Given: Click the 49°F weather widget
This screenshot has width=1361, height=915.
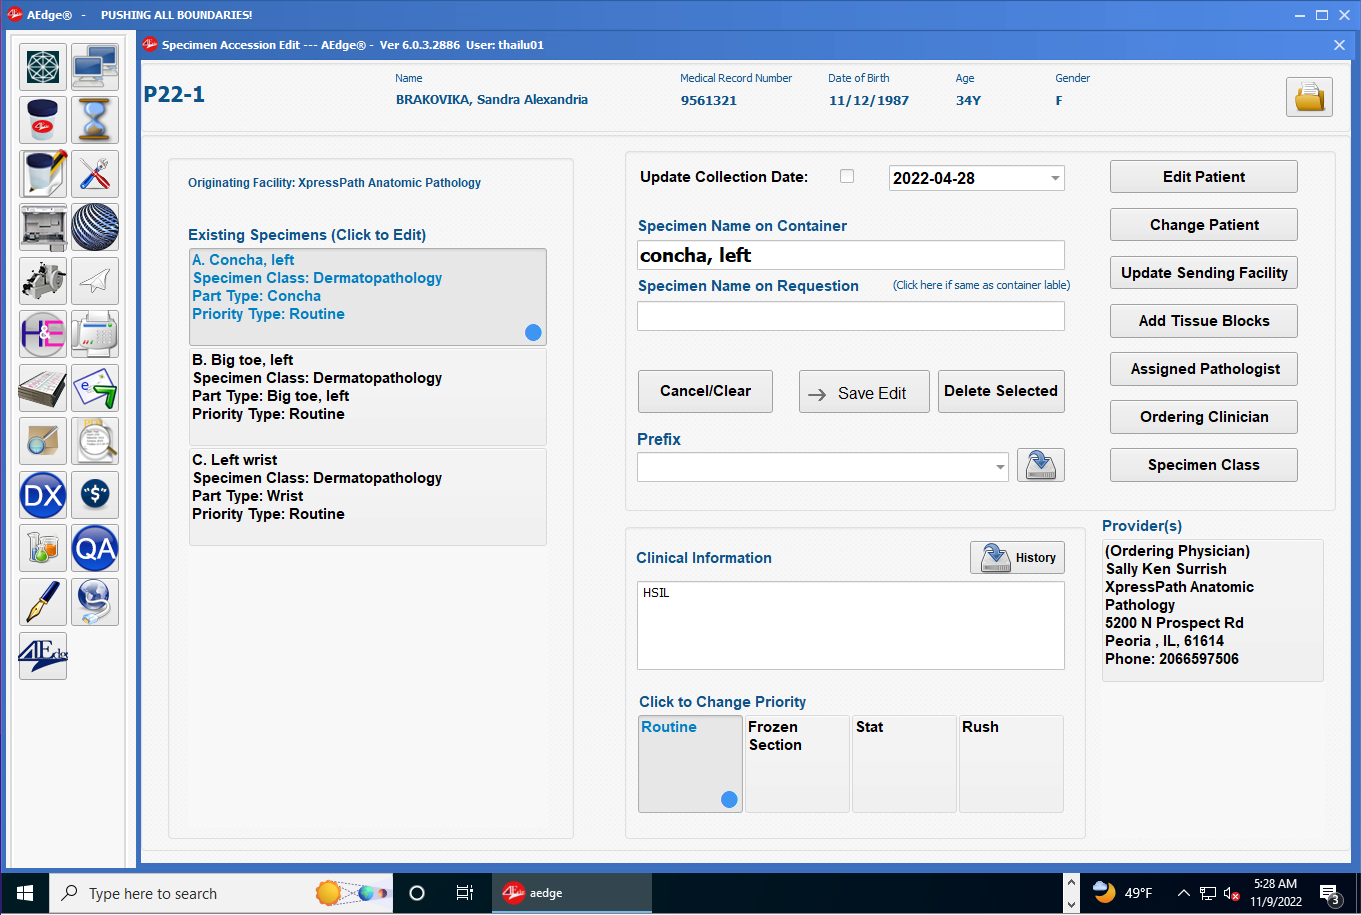Looking at the screenshot, I should tap(1122, 893).
